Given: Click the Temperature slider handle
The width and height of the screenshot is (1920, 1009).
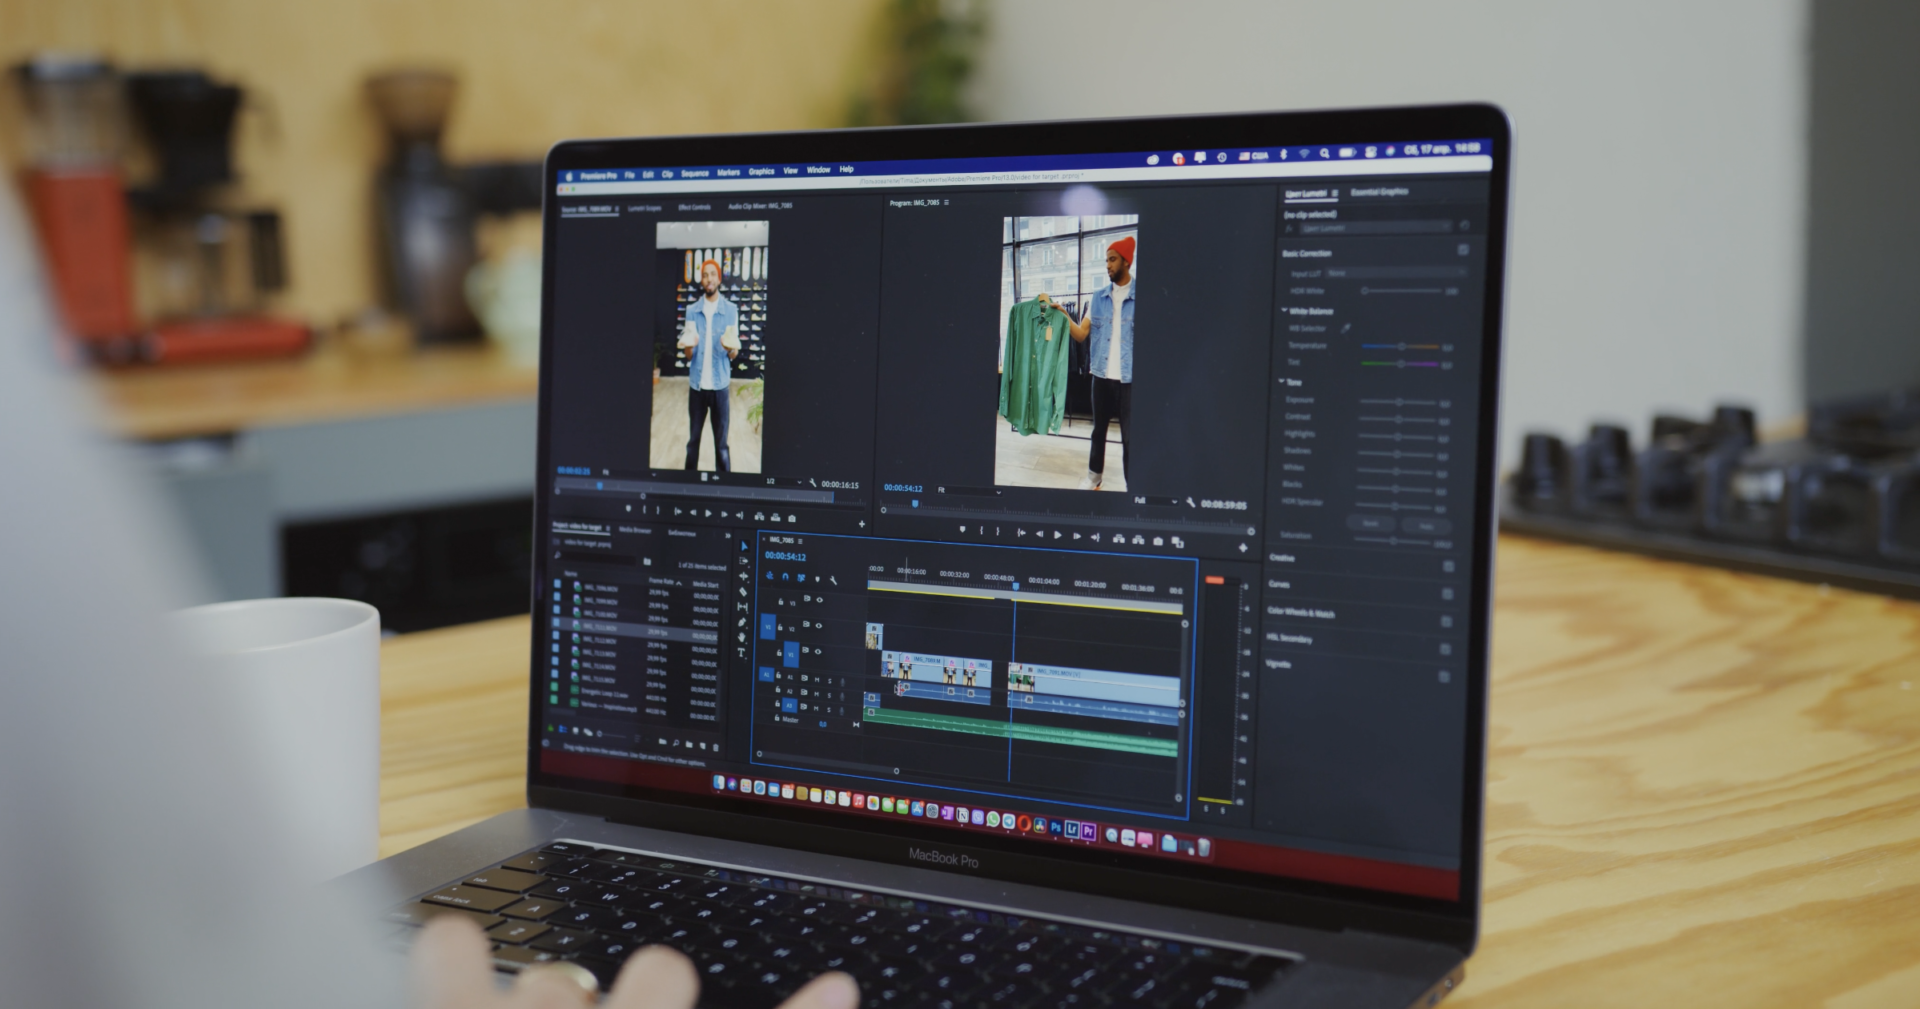Looking at the screenshot, I should 1401,346.
